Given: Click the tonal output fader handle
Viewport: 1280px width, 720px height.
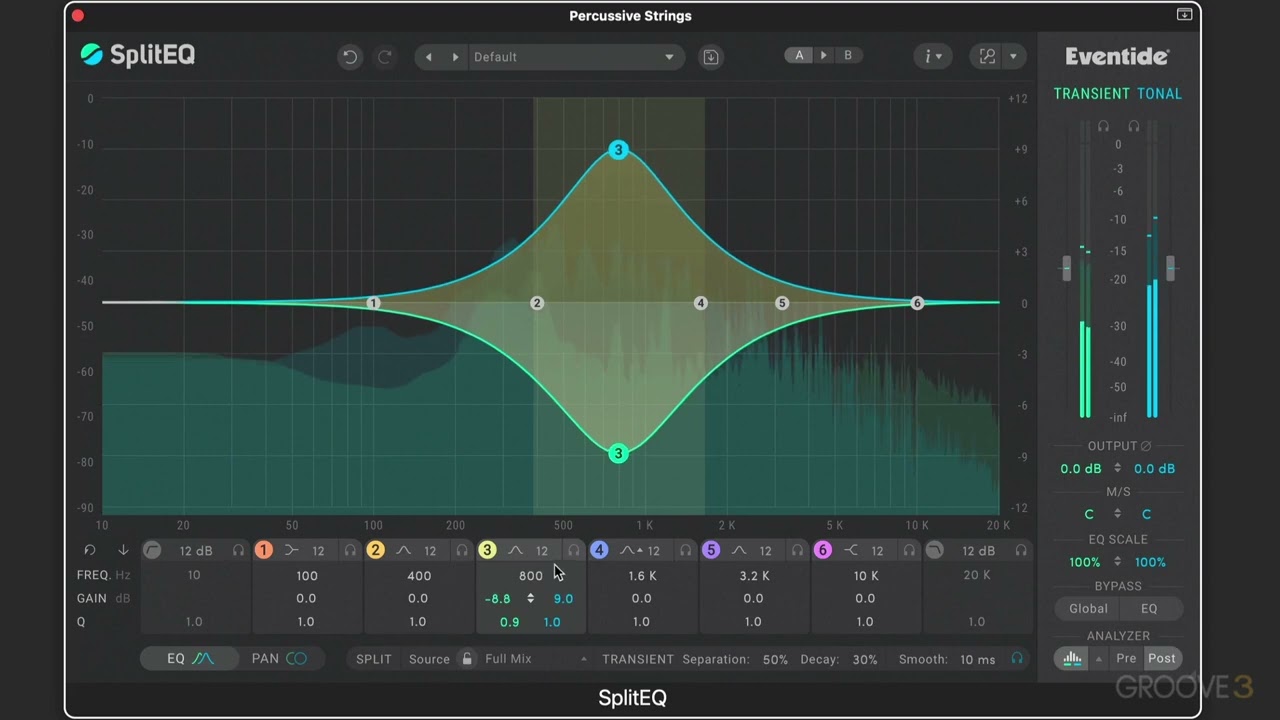Looking at the screenshot, I should [1170, 267].
